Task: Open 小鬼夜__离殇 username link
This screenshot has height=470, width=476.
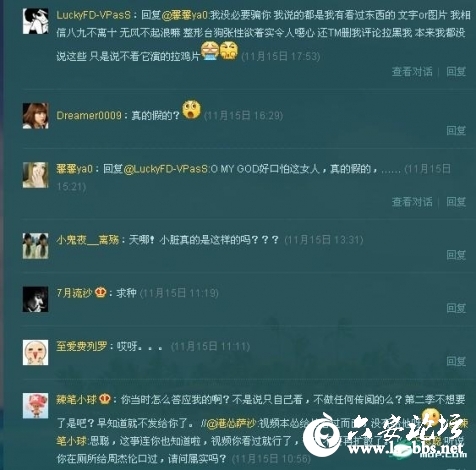Action: pos(87,240)
